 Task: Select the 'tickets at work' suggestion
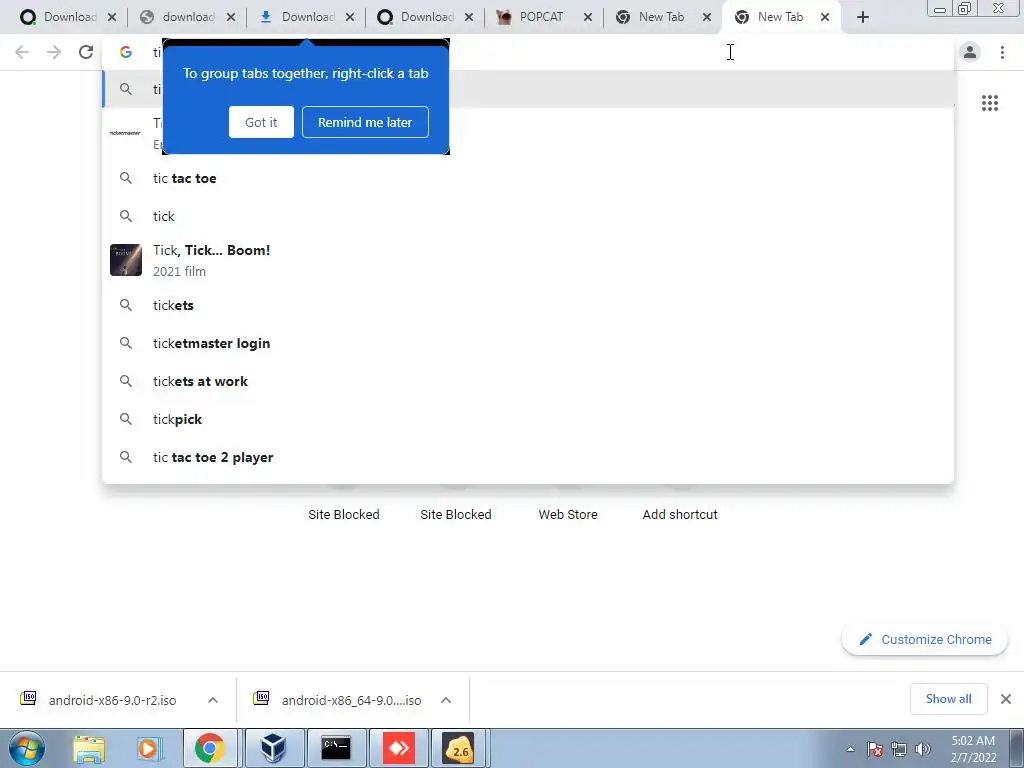tap(528, 381)
